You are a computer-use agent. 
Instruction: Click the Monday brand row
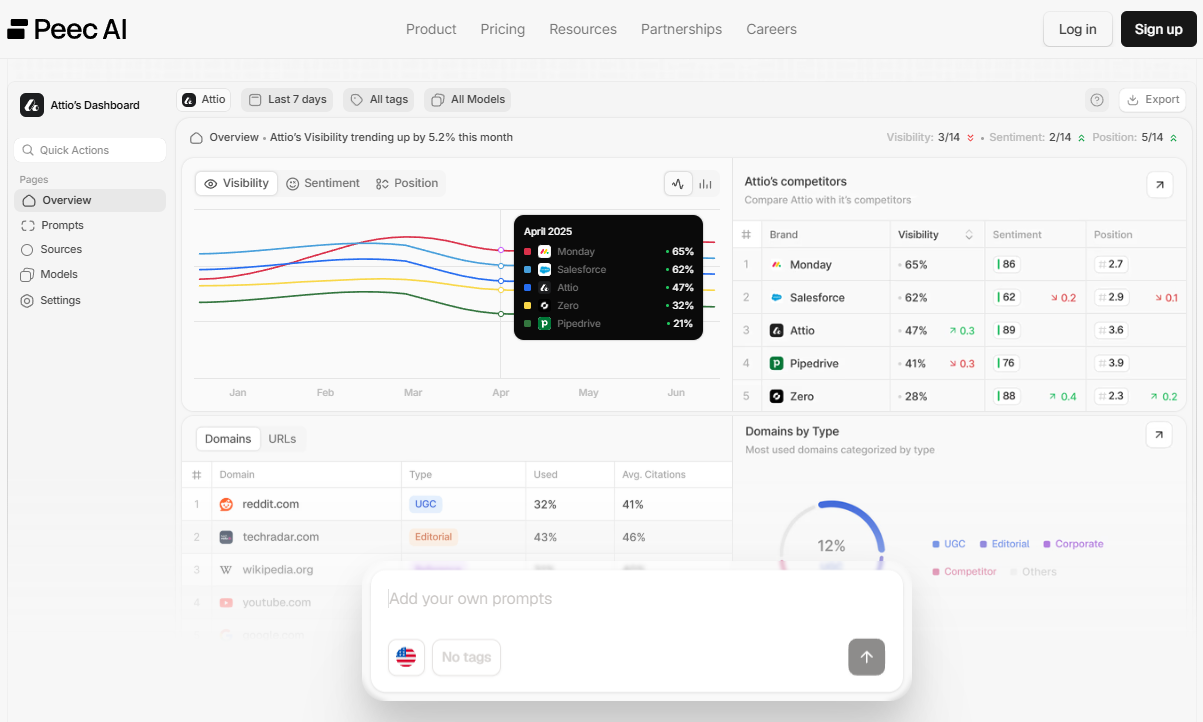coord(960,265)
